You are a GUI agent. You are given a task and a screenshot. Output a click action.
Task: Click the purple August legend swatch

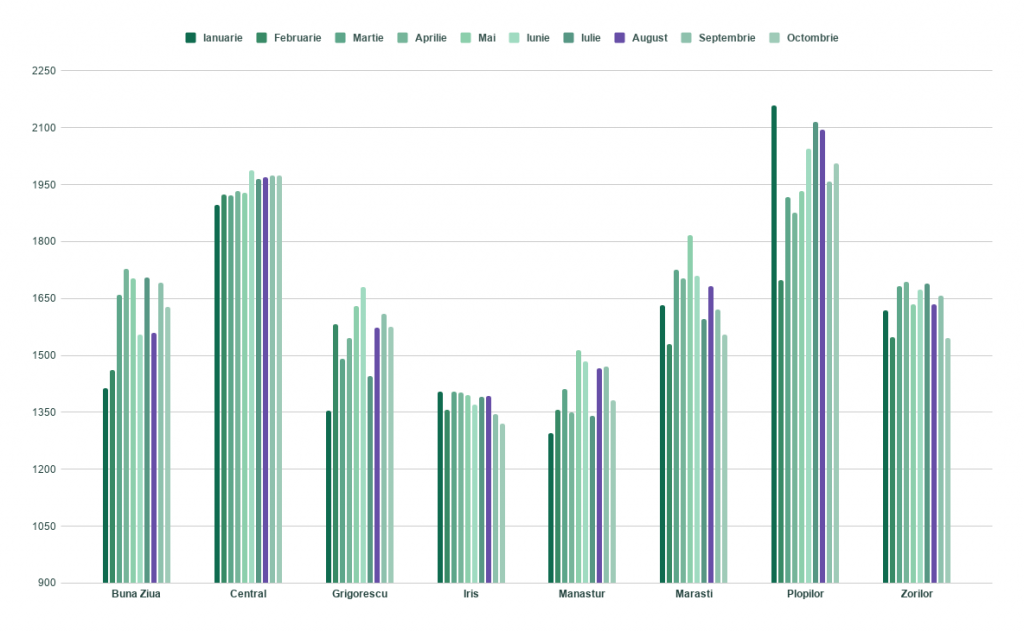619,38
